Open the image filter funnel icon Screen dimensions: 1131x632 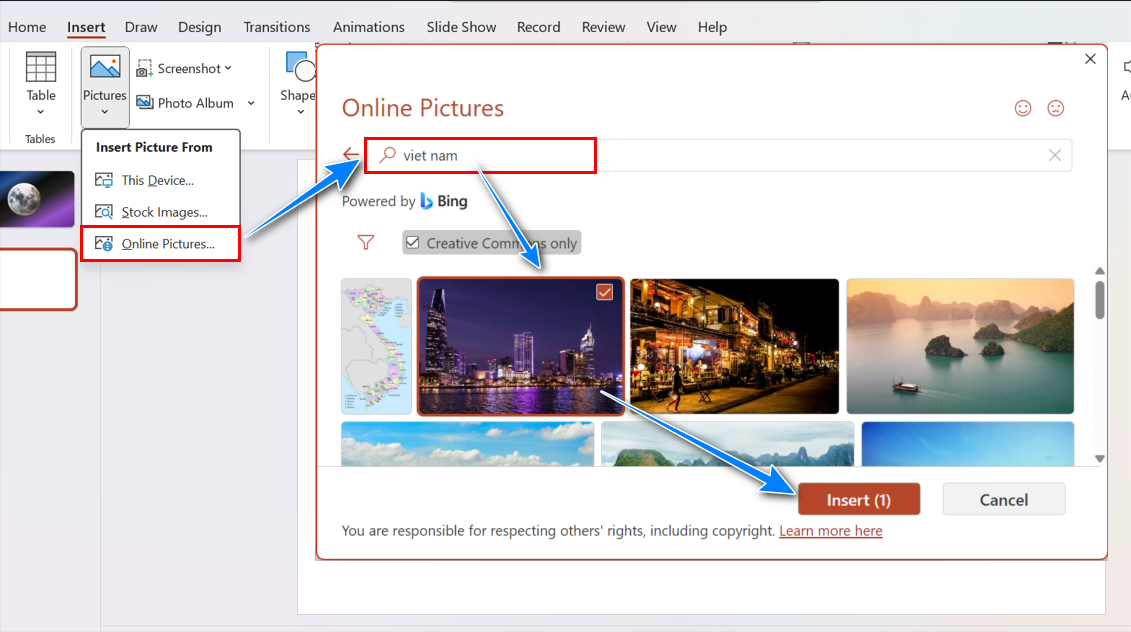point(366,243)
